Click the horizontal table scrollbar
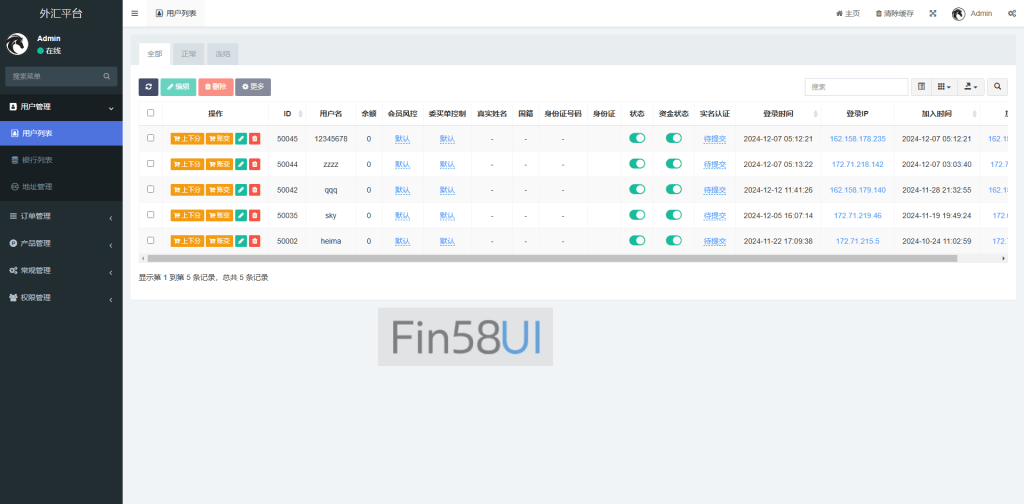 550,258
